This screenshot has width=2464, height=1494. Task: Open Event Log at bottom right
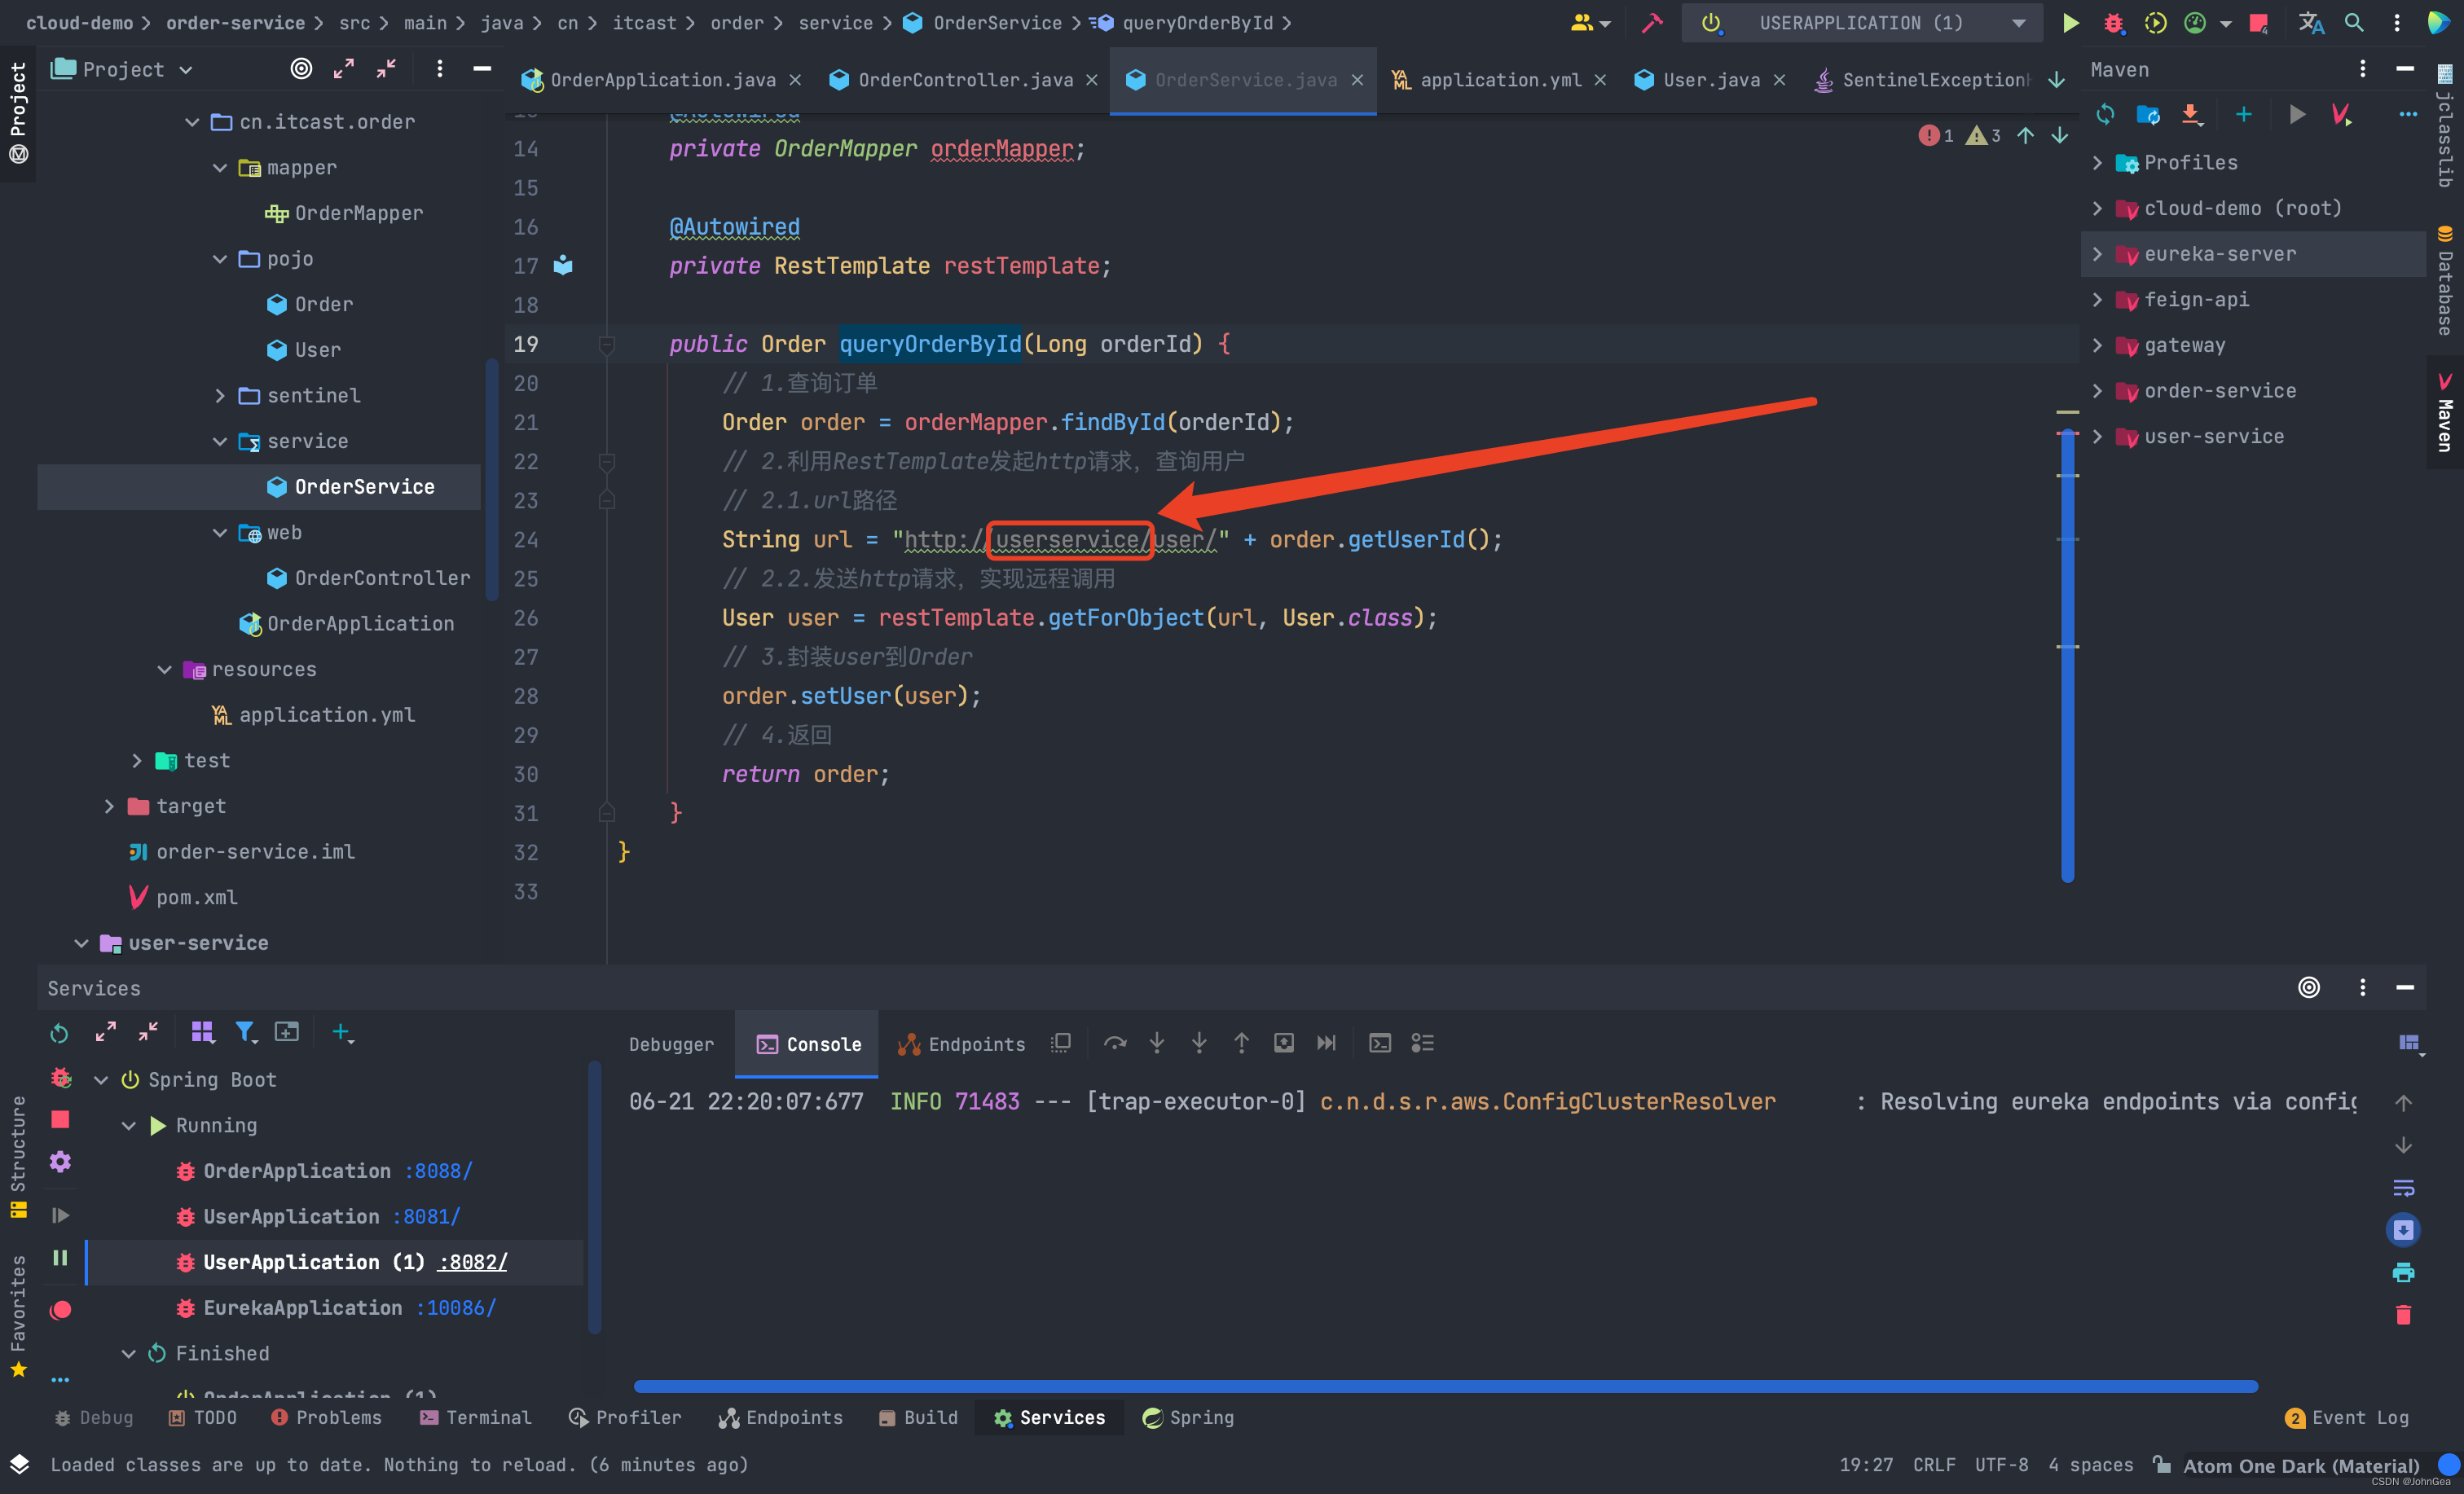[x=2347, y=1417]
